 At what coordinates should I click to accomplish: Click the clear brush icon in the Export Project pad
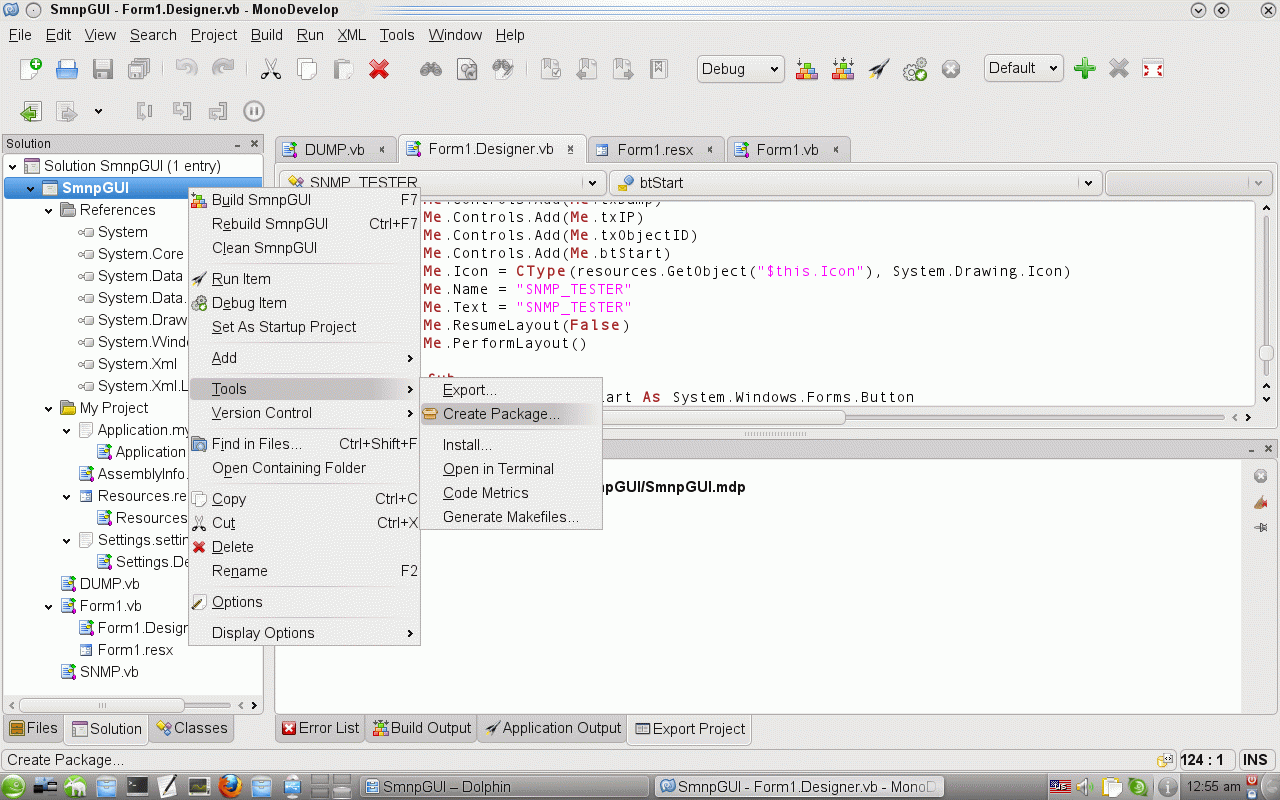pyautogui.click(x=1261, y=502)
